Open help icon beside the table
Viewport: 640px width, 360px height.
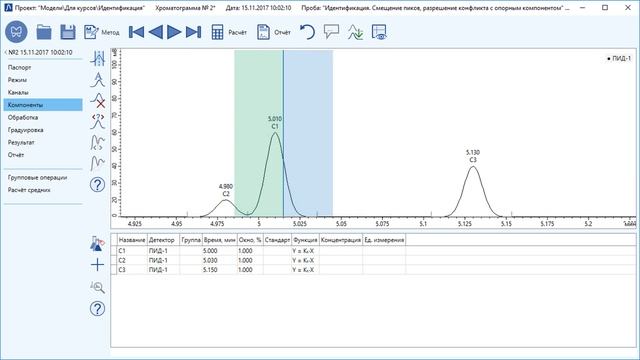click(97, 309)
